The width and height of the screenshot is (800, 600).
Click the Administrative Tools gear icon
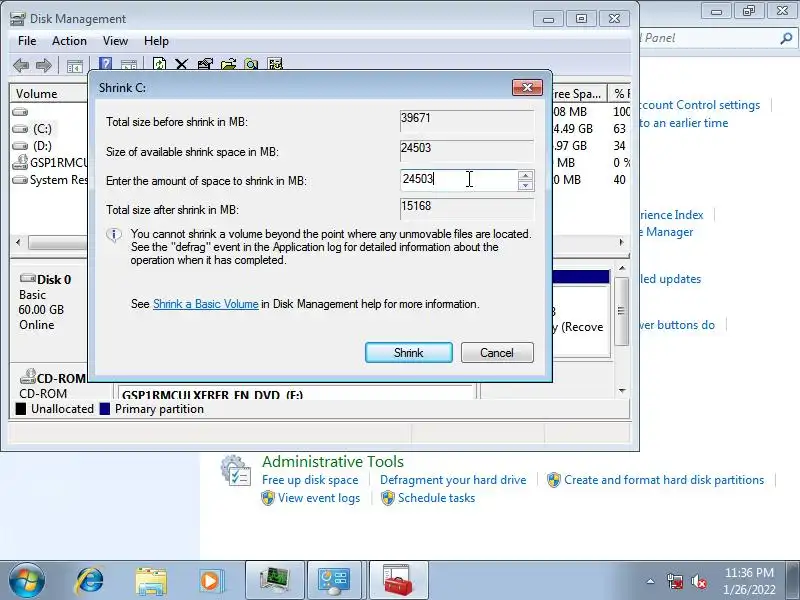tap(236, 470)
